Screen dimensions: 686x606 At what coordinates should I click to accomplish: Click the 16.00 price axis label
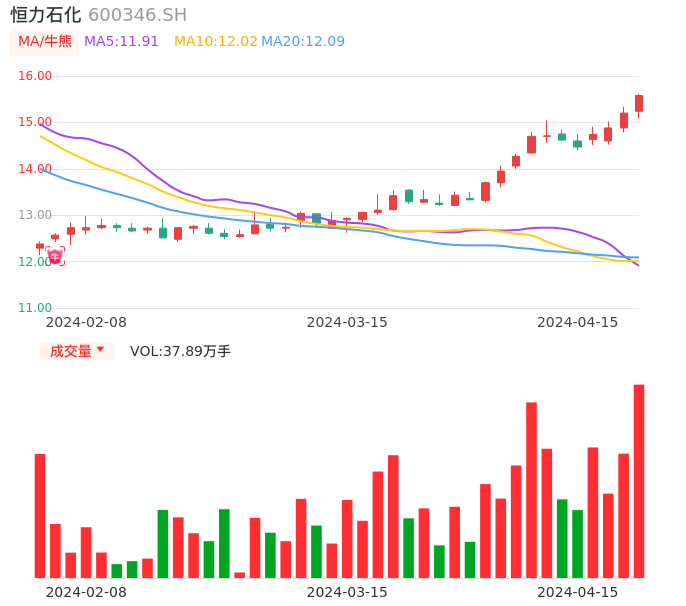tap(35, 76)
